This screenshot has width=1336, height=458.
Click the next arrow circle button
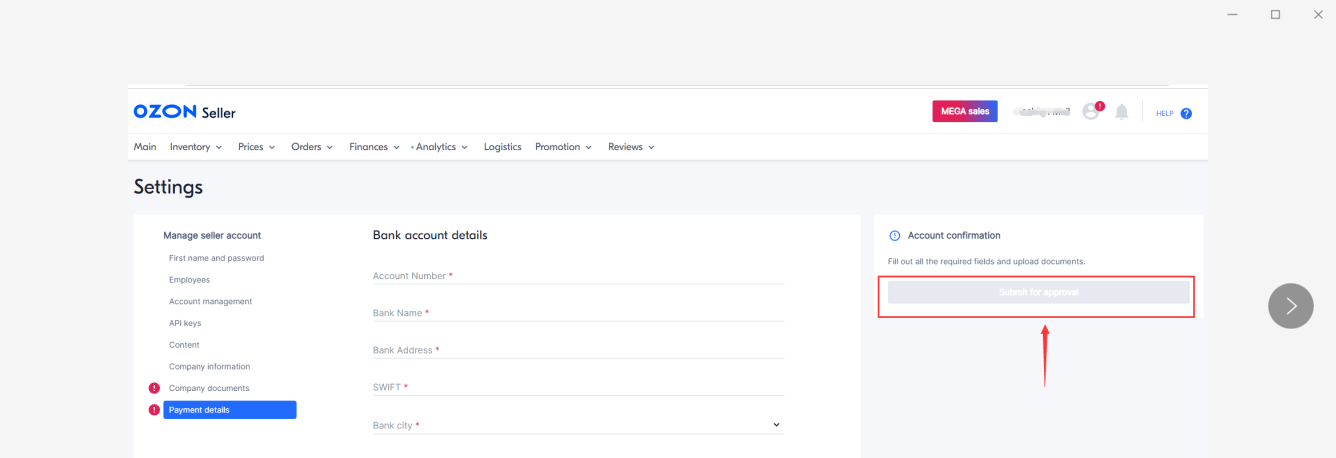coord(1290,306)
